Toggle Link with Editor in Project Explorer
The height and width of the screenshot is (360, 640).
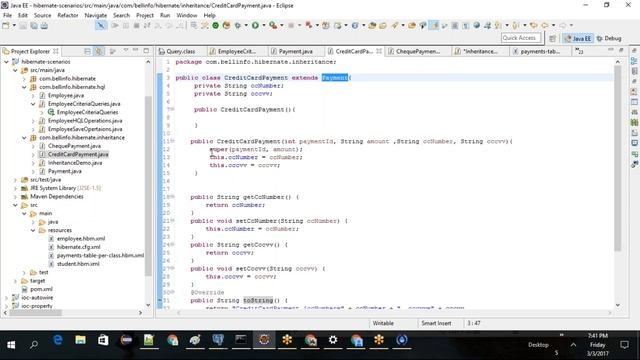coord(98,51)
